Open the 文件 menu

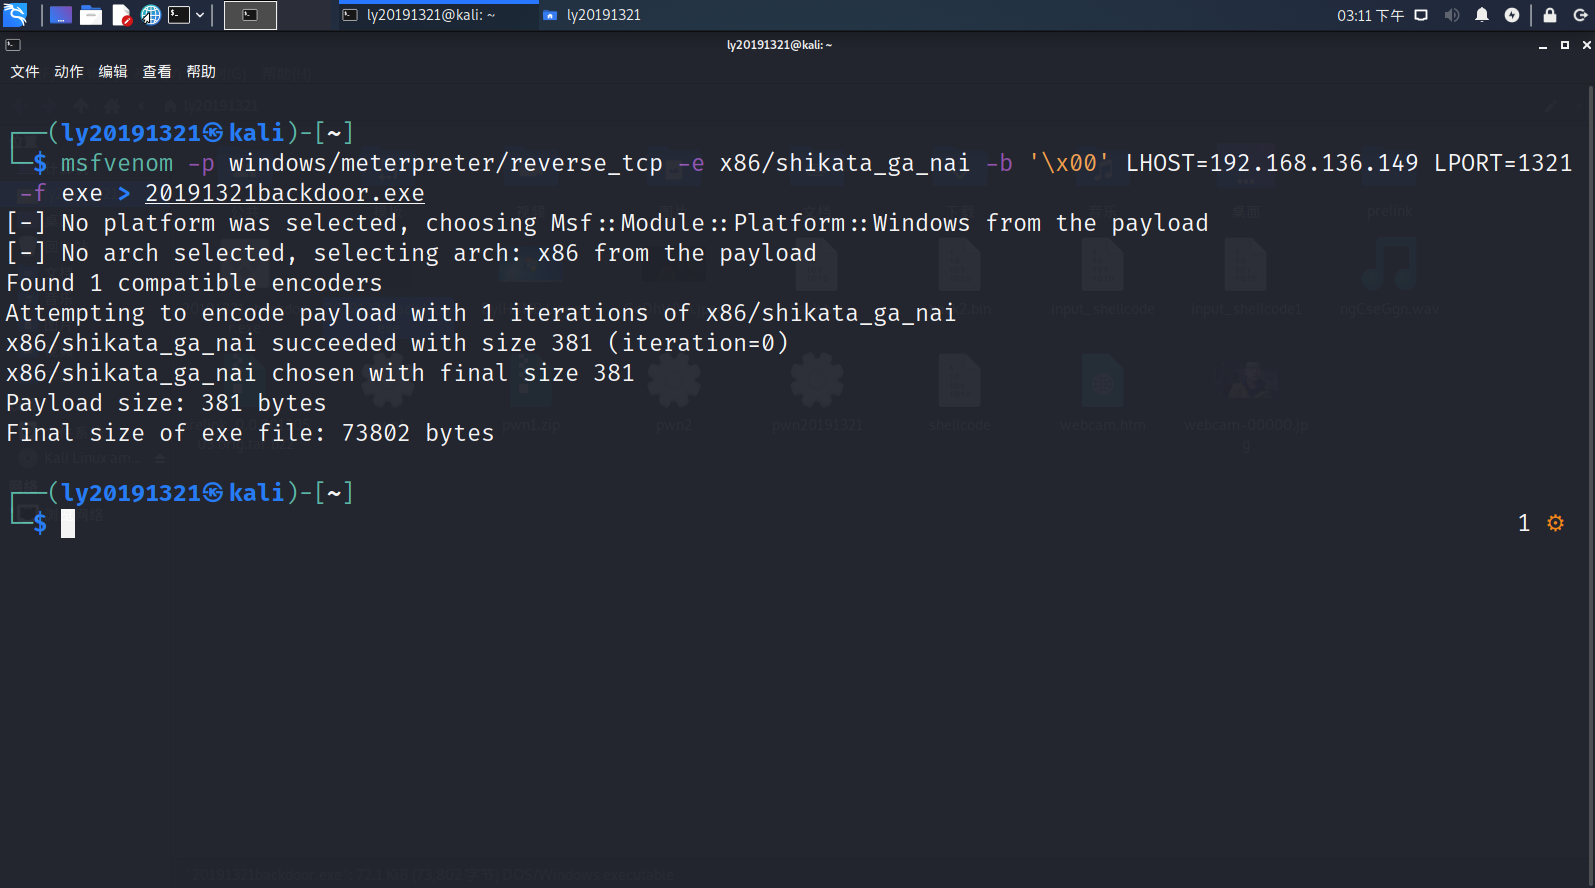[x=25, y=72]
